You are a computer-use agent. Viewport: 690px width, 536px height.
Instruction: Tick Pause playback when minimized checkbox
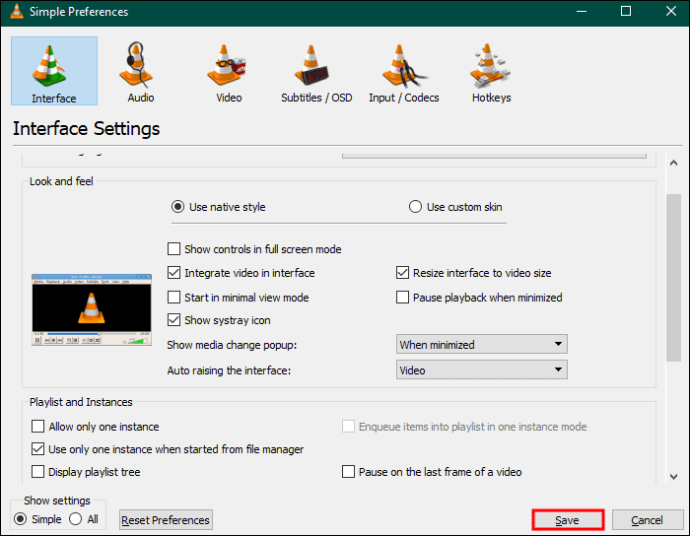tap(402, 297)
